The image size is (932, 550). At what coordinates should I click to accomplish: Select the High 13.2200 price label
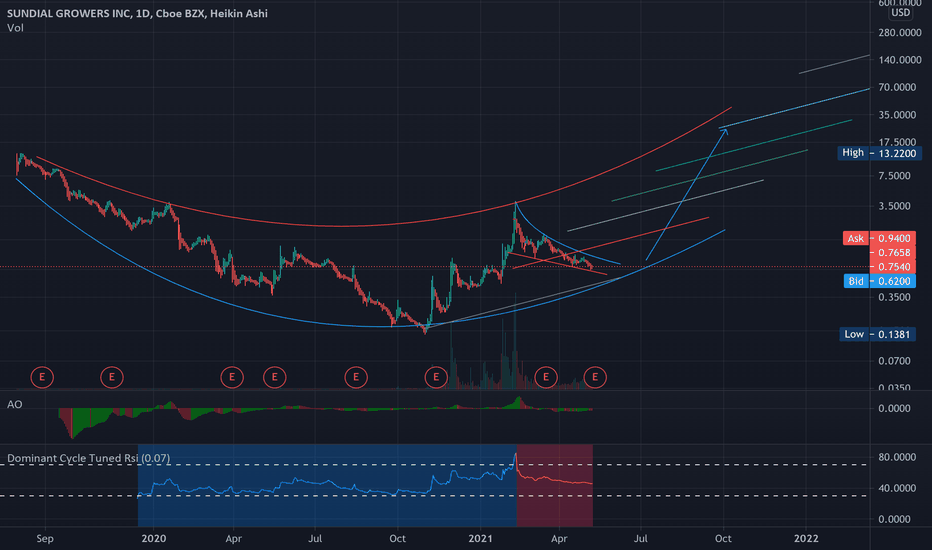click(879, 153)
